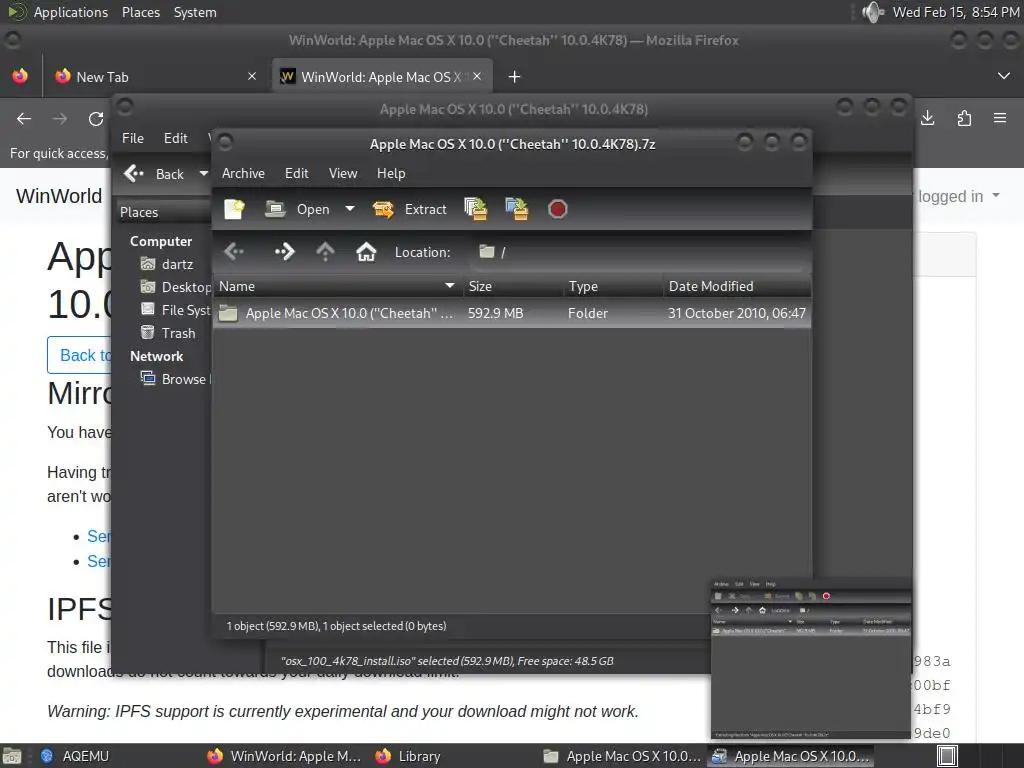Click the Firefox View icon at tab bar left

20,76
